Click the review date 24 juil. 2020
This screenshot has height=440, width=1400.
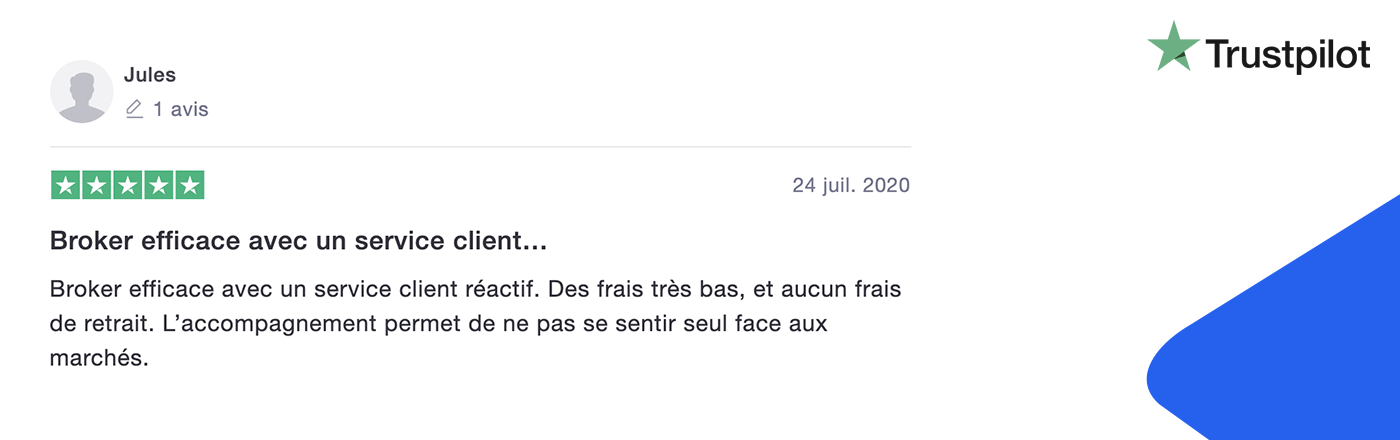point(851,185)
